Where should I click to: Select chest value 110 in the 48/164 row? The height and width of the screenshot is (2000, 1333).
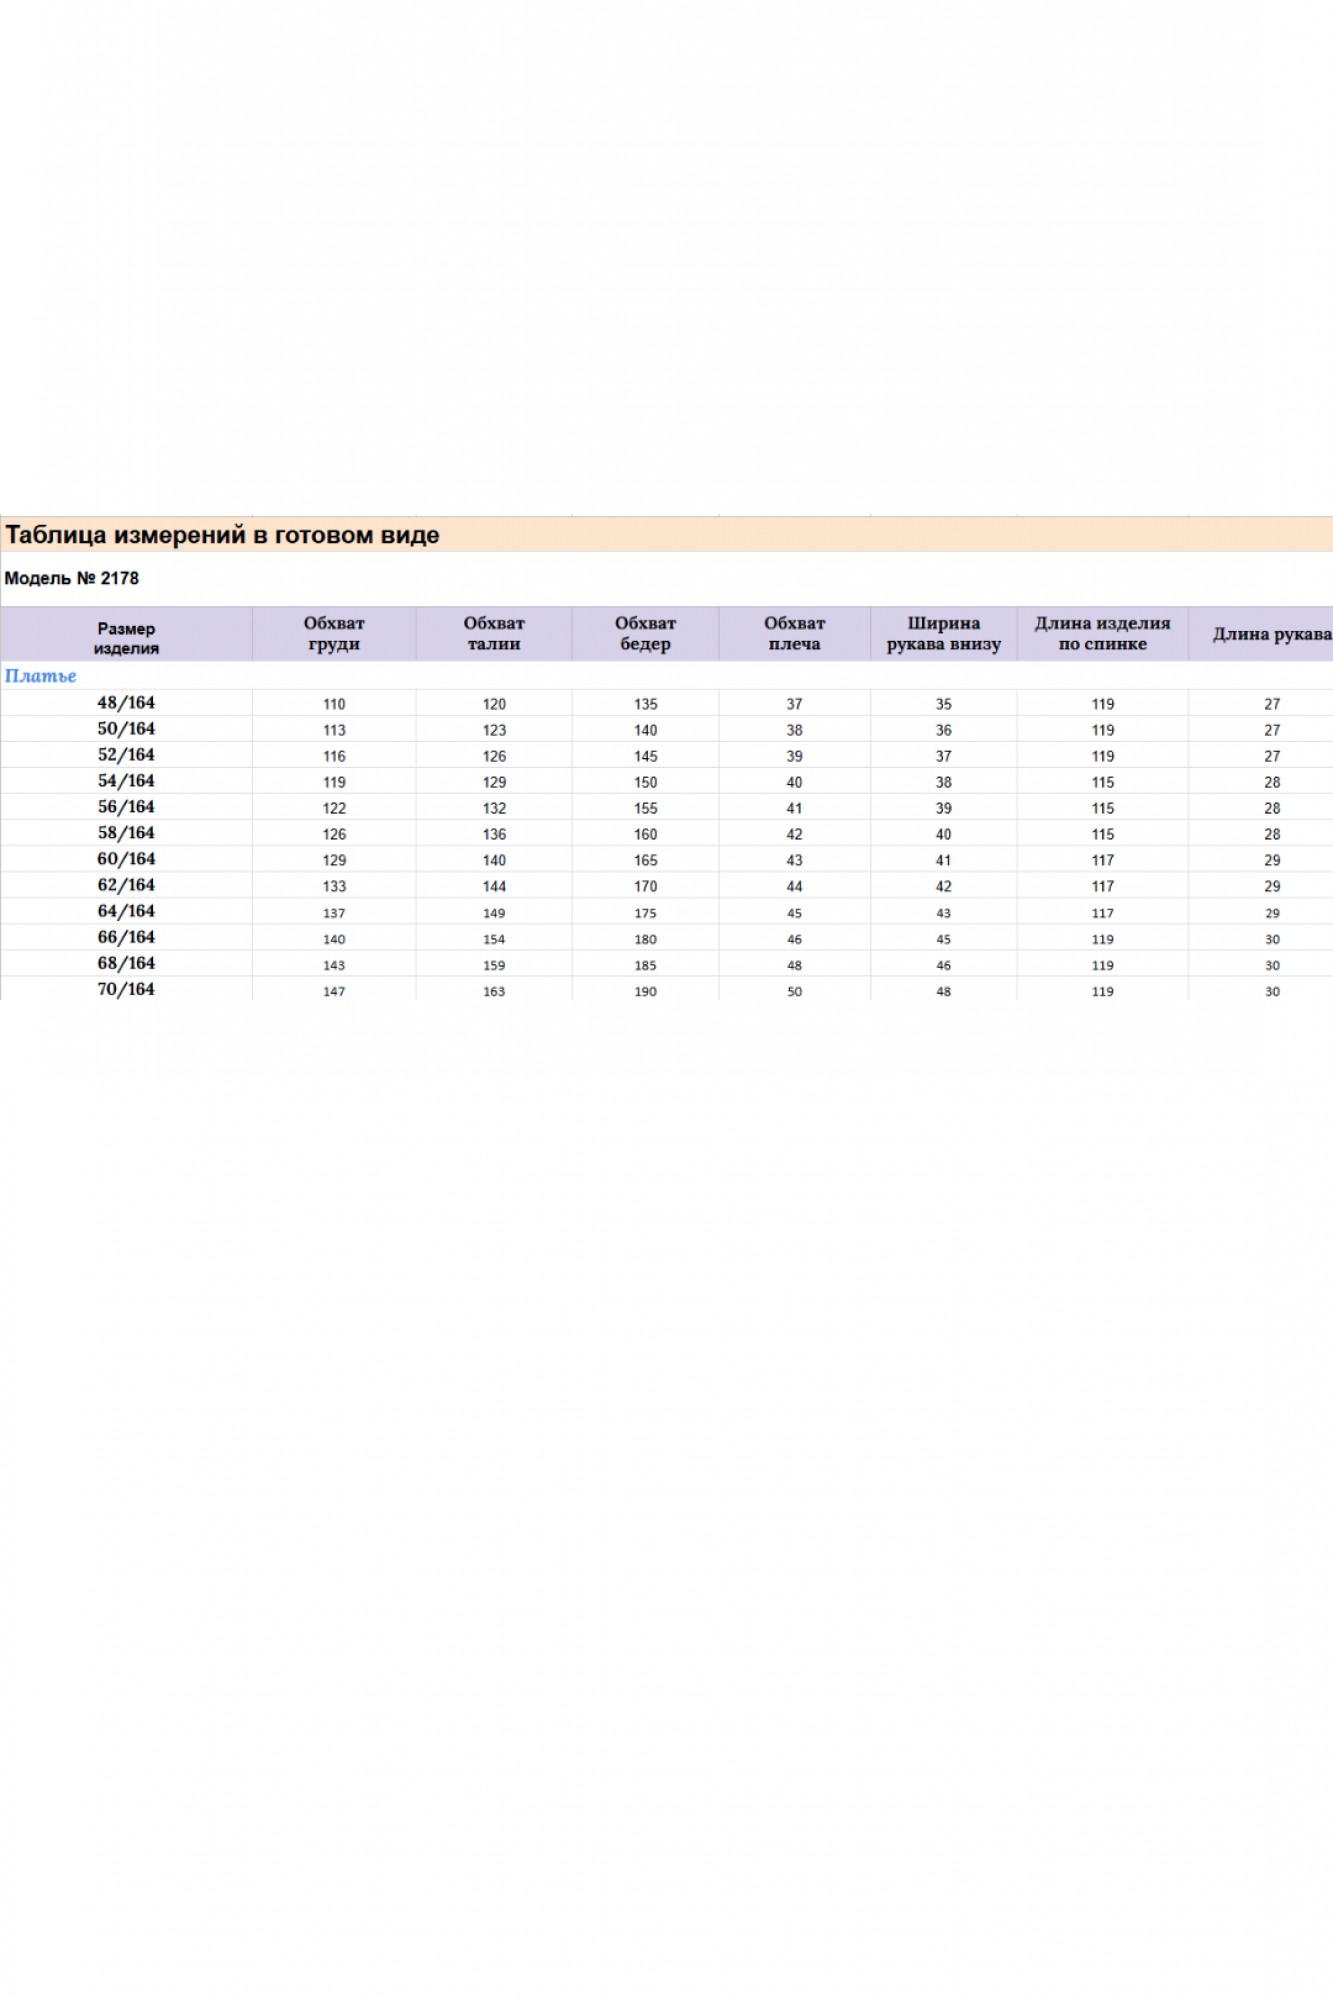point(334,704)
